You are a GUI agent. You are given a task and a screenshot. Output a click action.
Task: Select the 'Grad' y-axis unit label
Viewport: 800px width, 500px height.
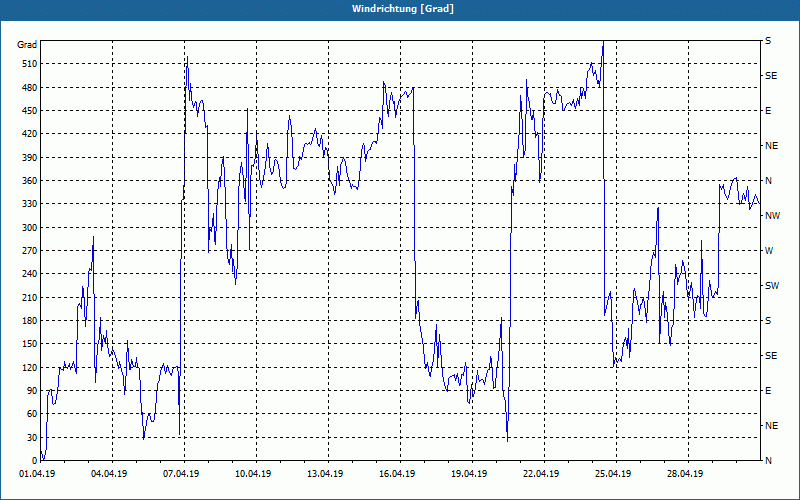point(27,45)
